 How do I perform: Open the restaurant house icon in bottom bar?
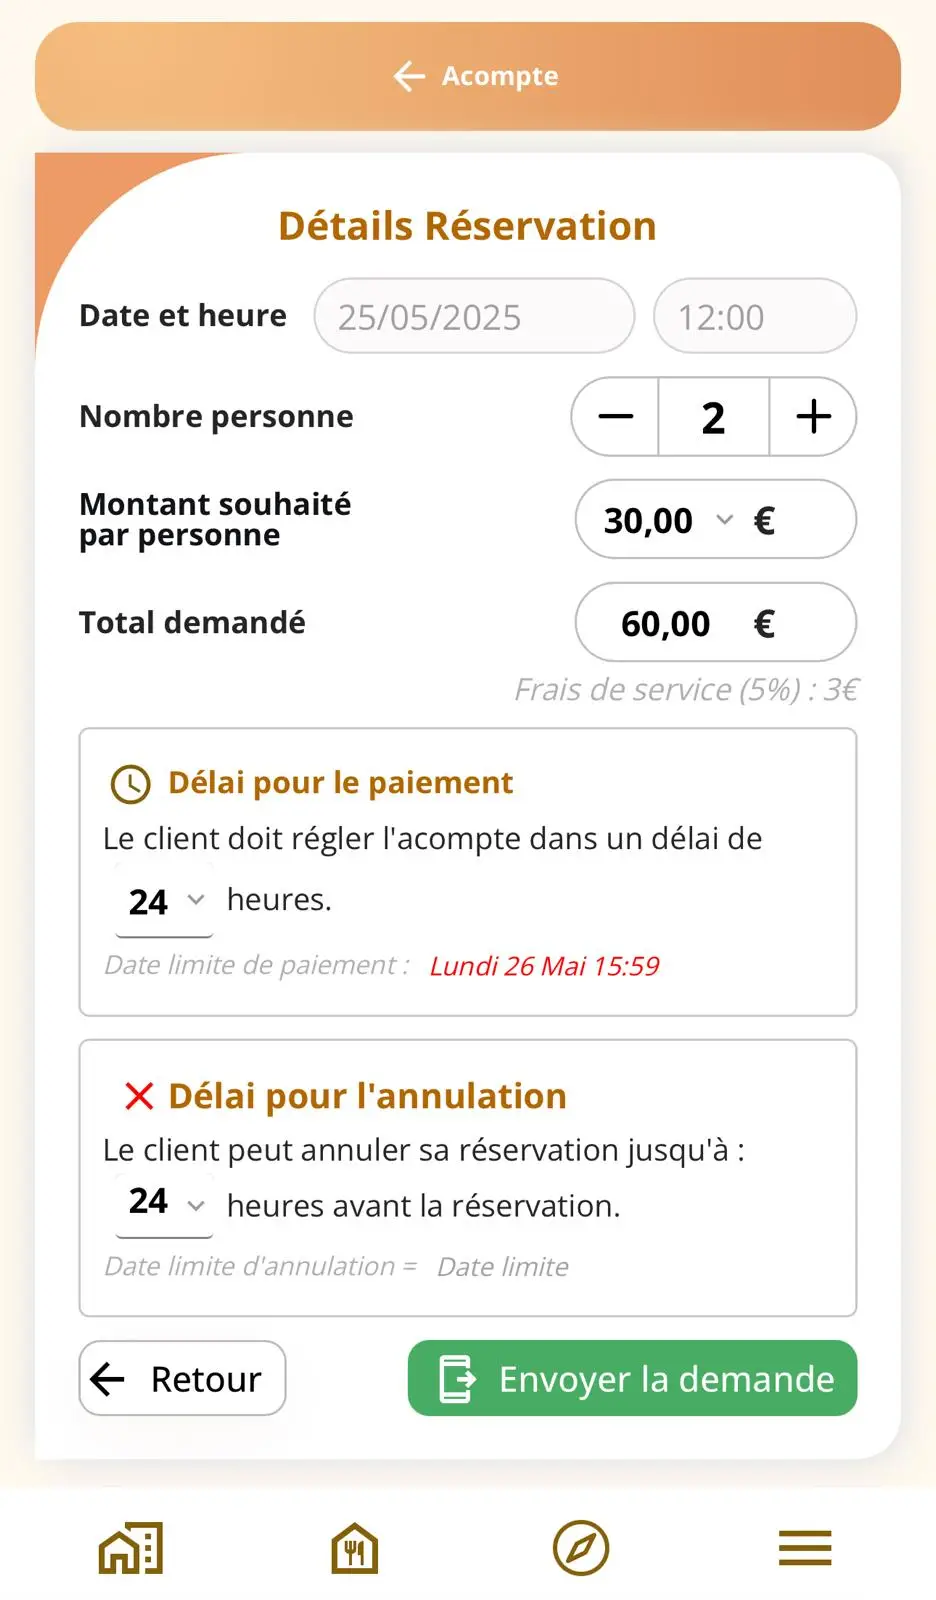click(x=355, y=1548)
